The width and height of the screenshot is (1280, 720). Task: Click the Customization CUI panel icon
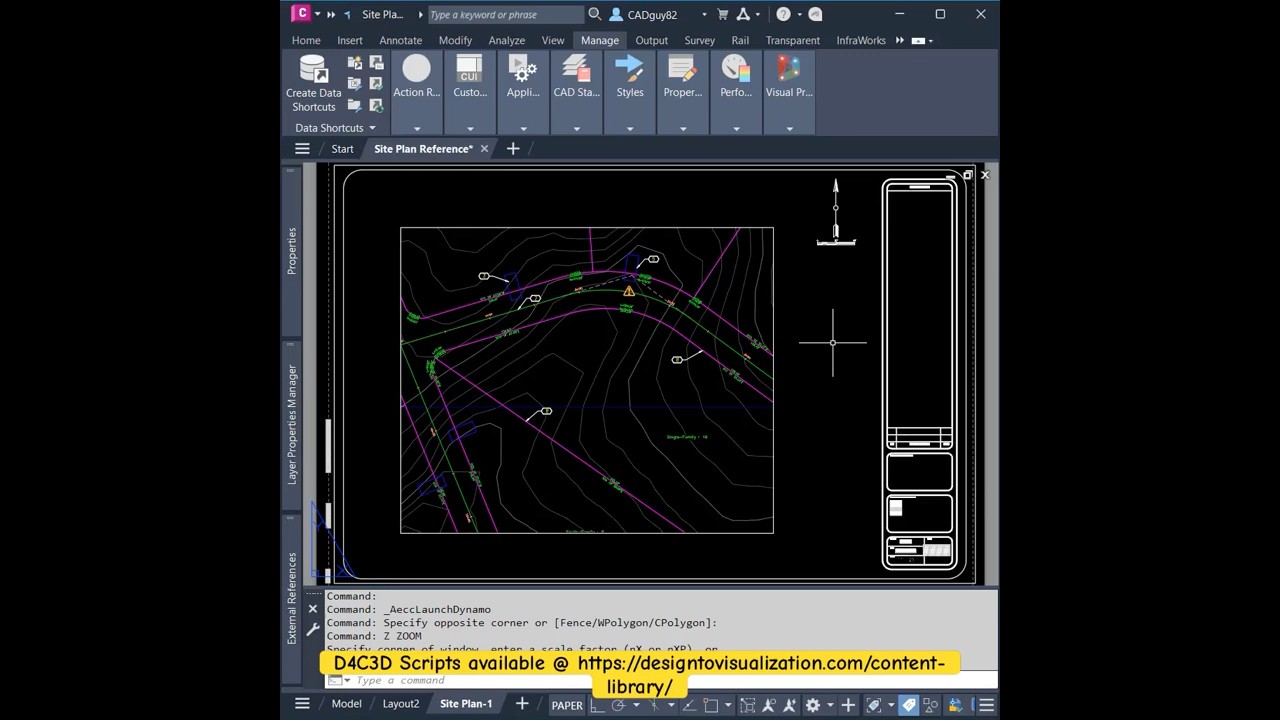[469, 69]
